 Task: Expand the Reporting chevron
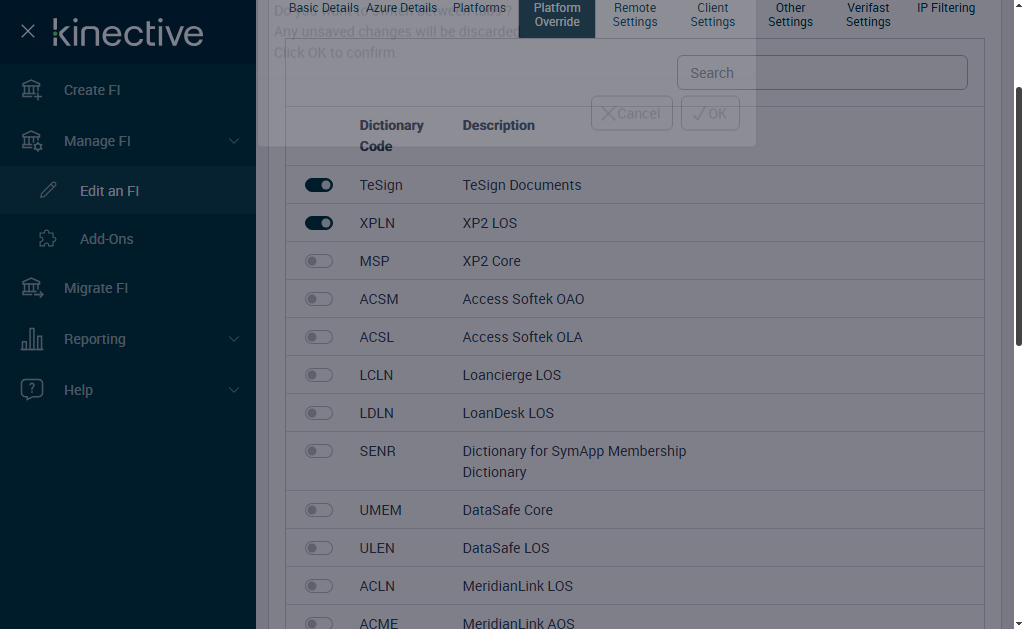(233, 338)
